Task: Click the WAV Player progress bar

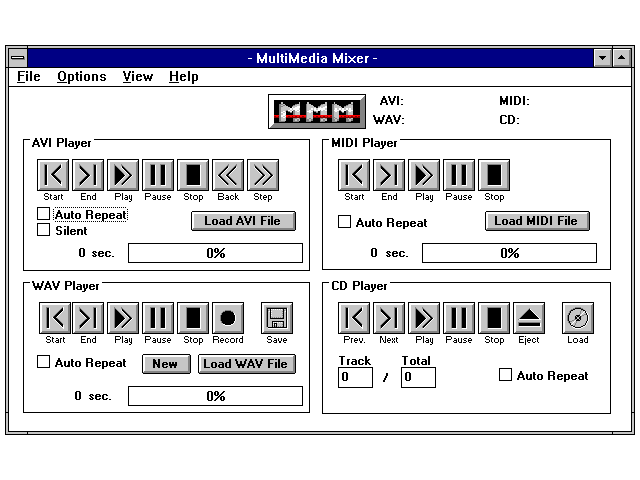Action: 215,396
